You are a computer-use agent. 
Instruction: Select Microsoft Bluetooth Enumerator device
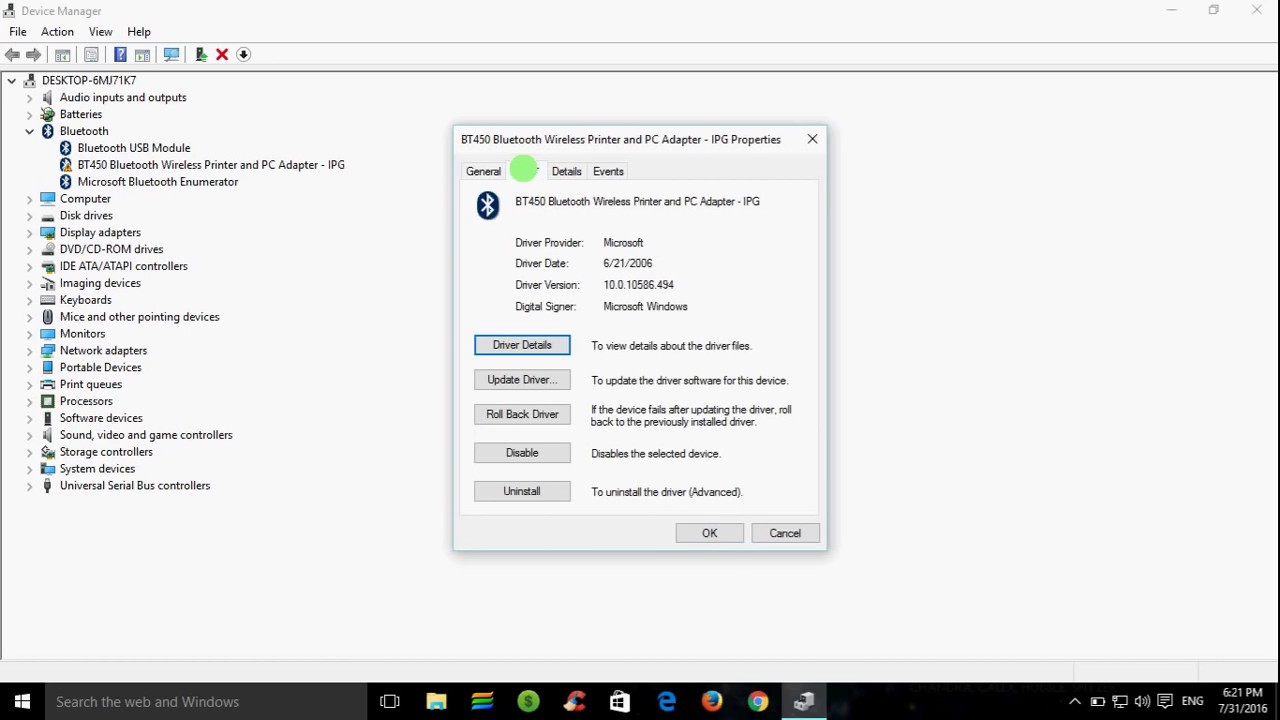[x=157, y=182]
